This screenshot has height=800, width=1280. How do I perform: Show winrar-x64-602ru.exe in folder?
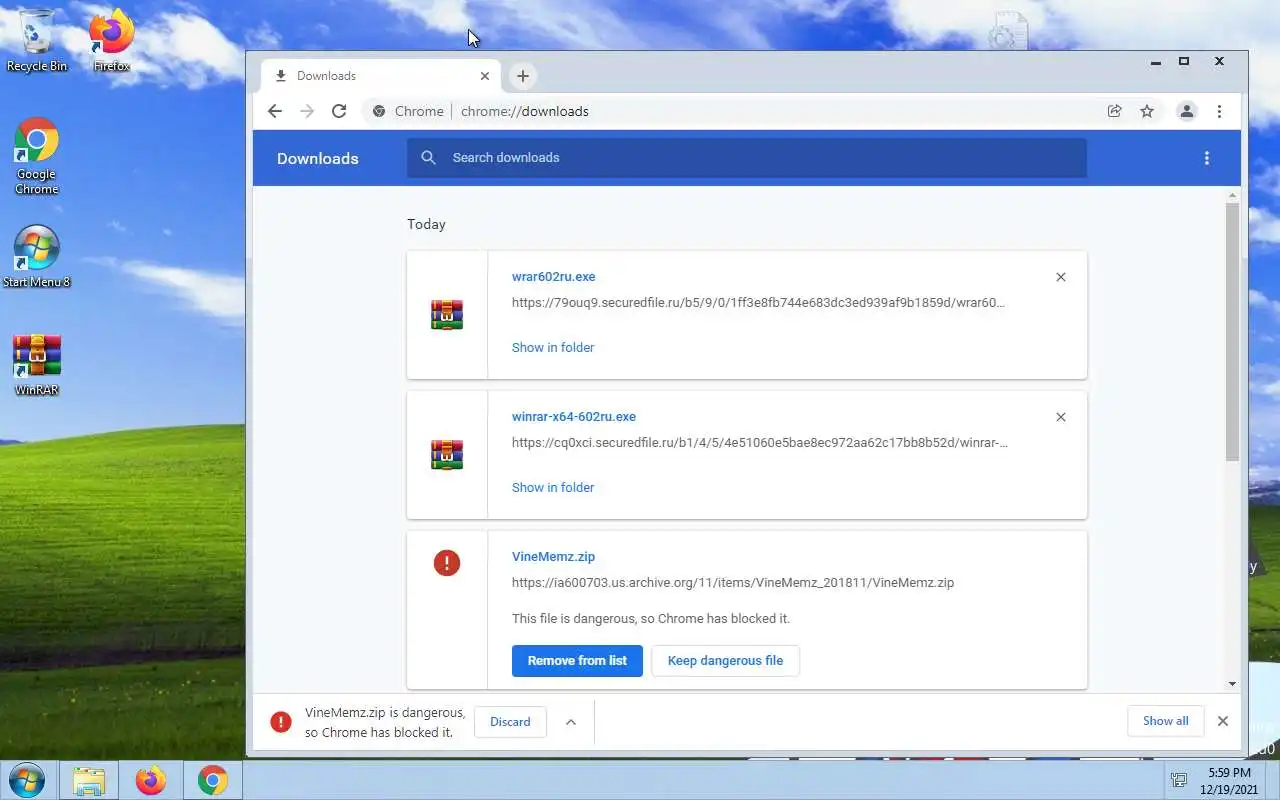[x=553, y=488]
